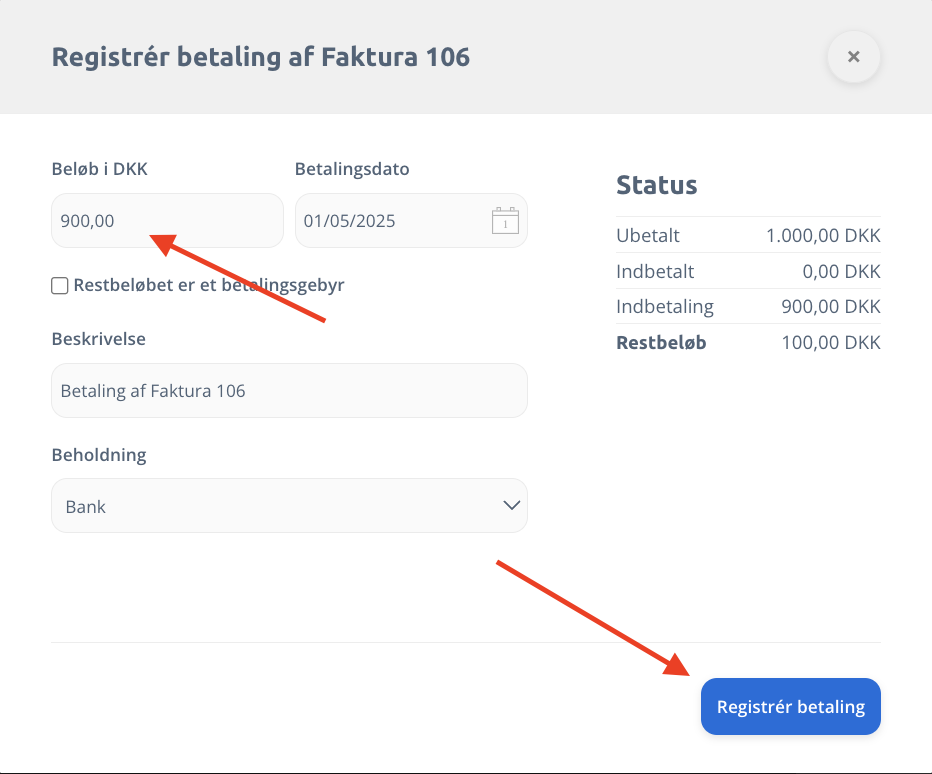932x774 pixels.
Task: Click the Indbetaling 900,00 DKK value
Action: (831, 306)
